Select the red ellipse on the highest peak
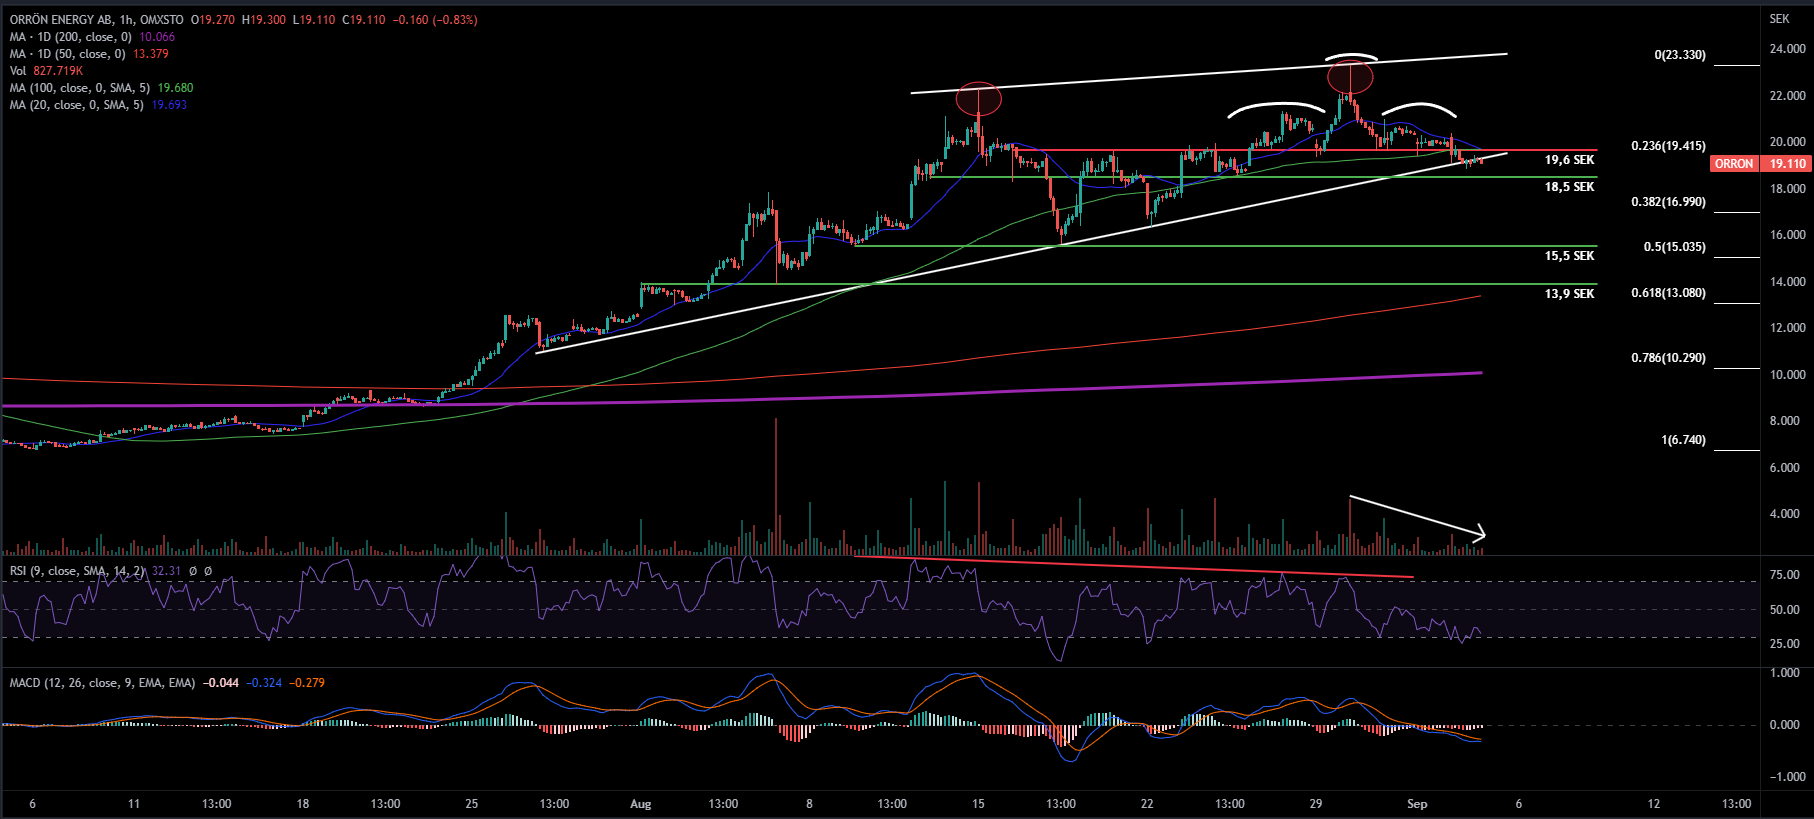Image resolution: width=1814 pixels, height=819 pixels. pyautogui.click(x=1350, y=77)
